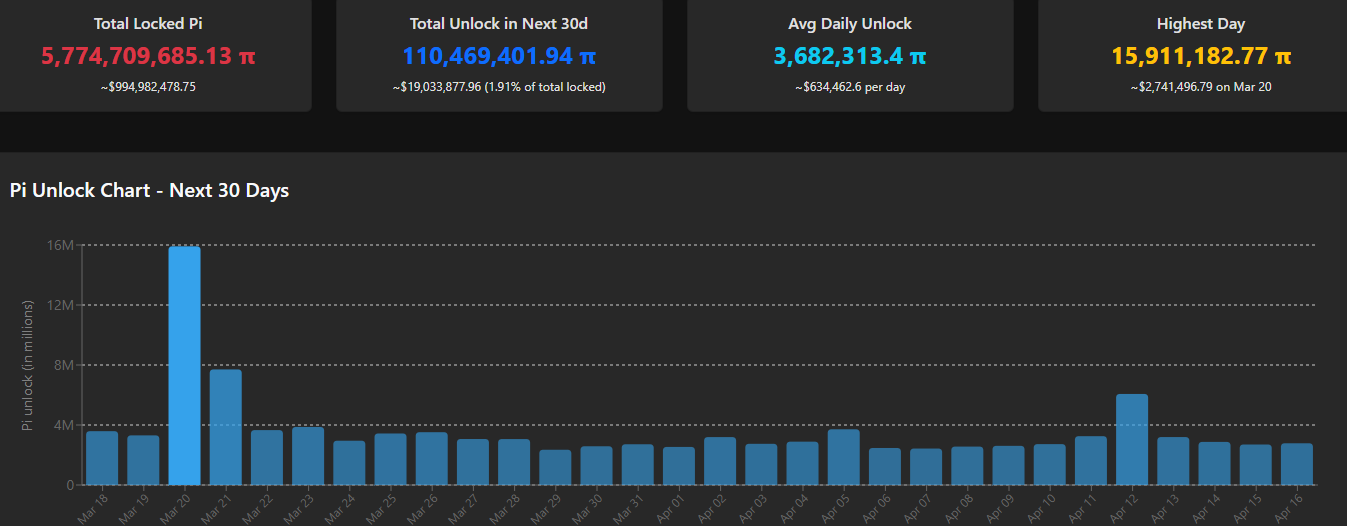Click the 16M y-axis label

click(x=60, y=245)
